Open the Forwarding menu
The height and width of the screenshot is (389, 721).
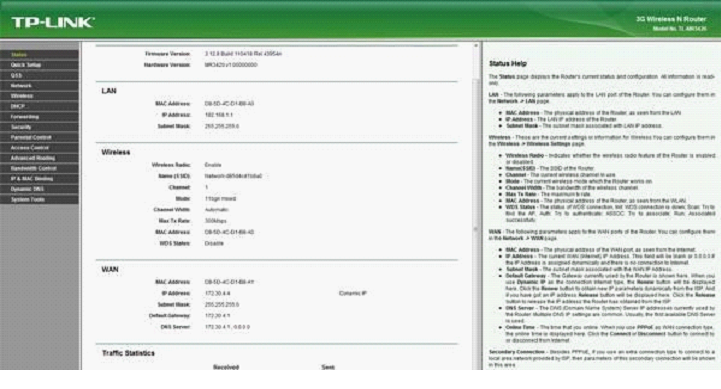pyautogui.click(x=39, y=117)
